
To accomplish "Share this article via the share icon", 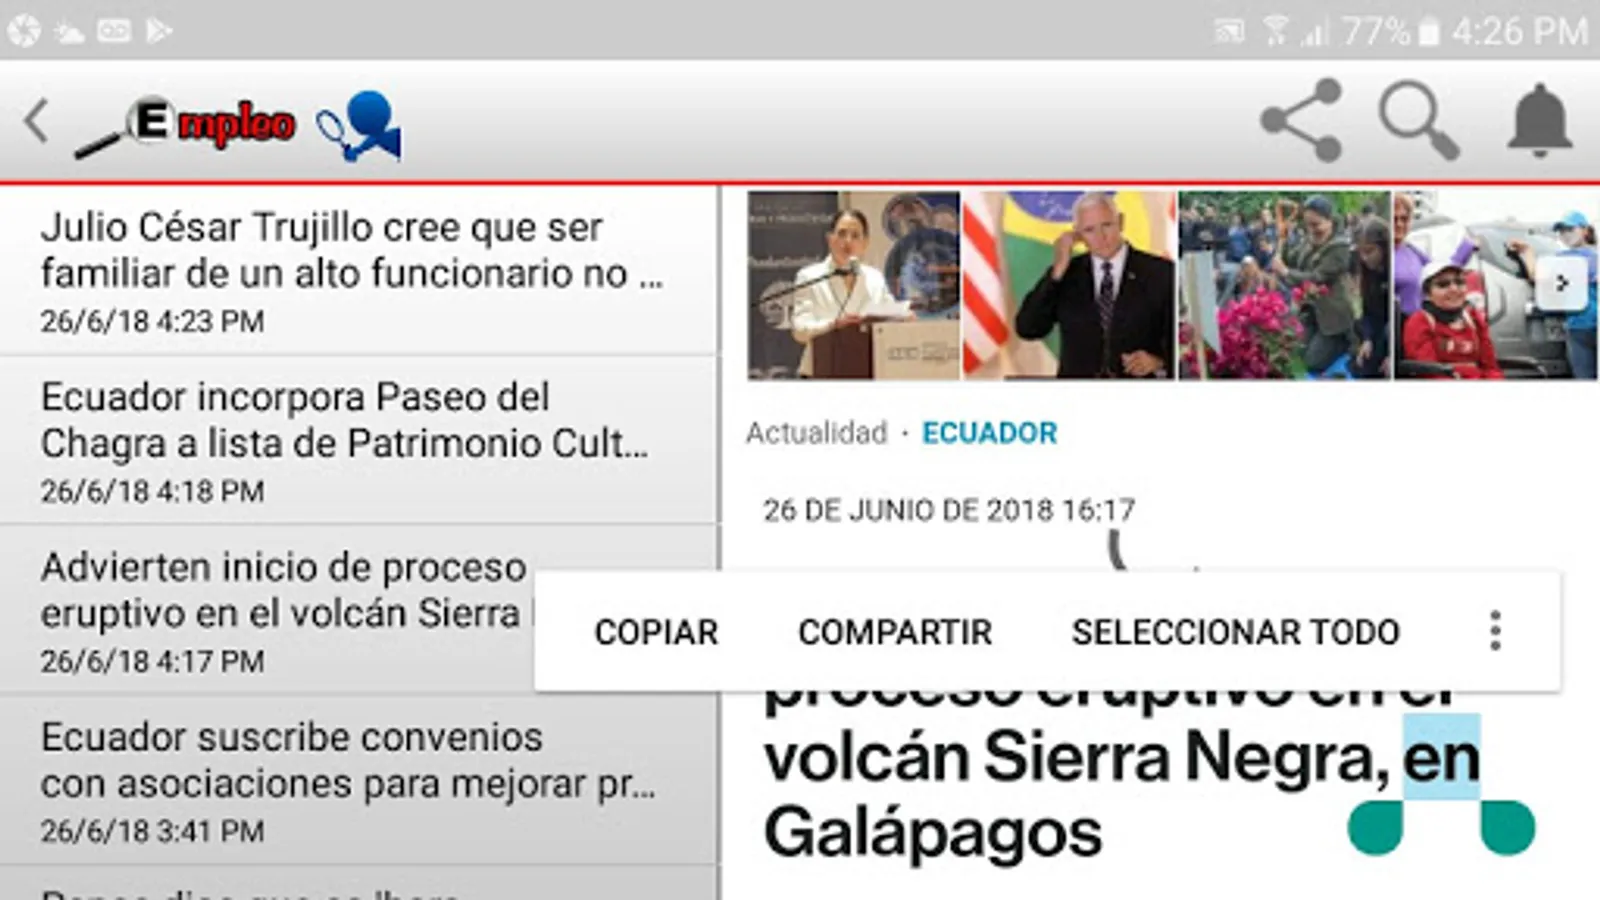I will [x=1301, y=121].
